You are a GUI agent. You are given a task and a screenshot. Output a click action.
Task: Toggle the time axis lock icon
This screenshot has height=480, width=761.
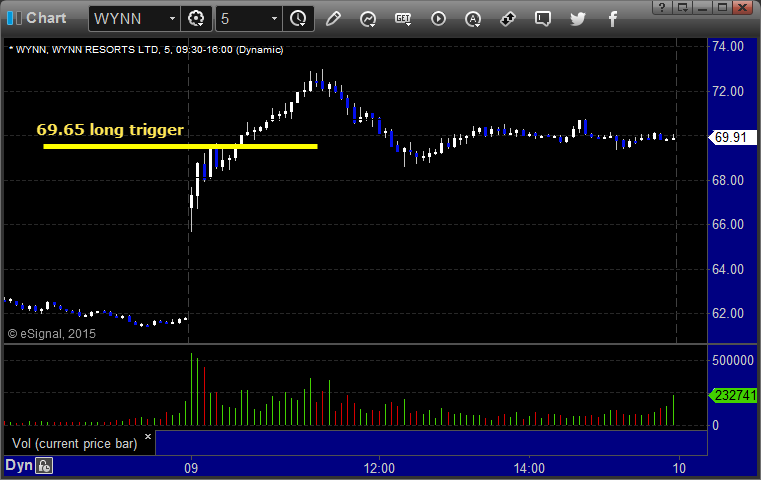[44, 466]
